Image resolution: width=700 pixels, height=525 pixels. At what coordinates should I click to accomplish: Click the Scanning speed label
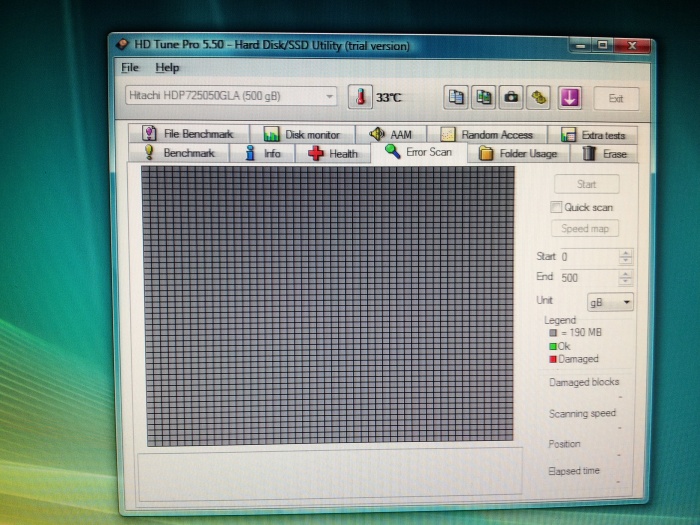click(x=582, y=414)
